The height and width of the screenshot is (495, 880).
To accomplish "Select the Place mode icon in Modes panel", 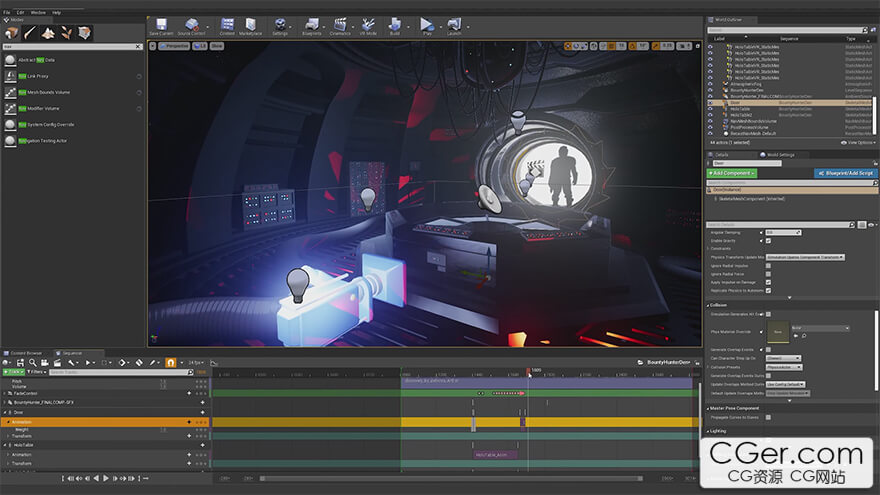I will [x=12, y=33].
